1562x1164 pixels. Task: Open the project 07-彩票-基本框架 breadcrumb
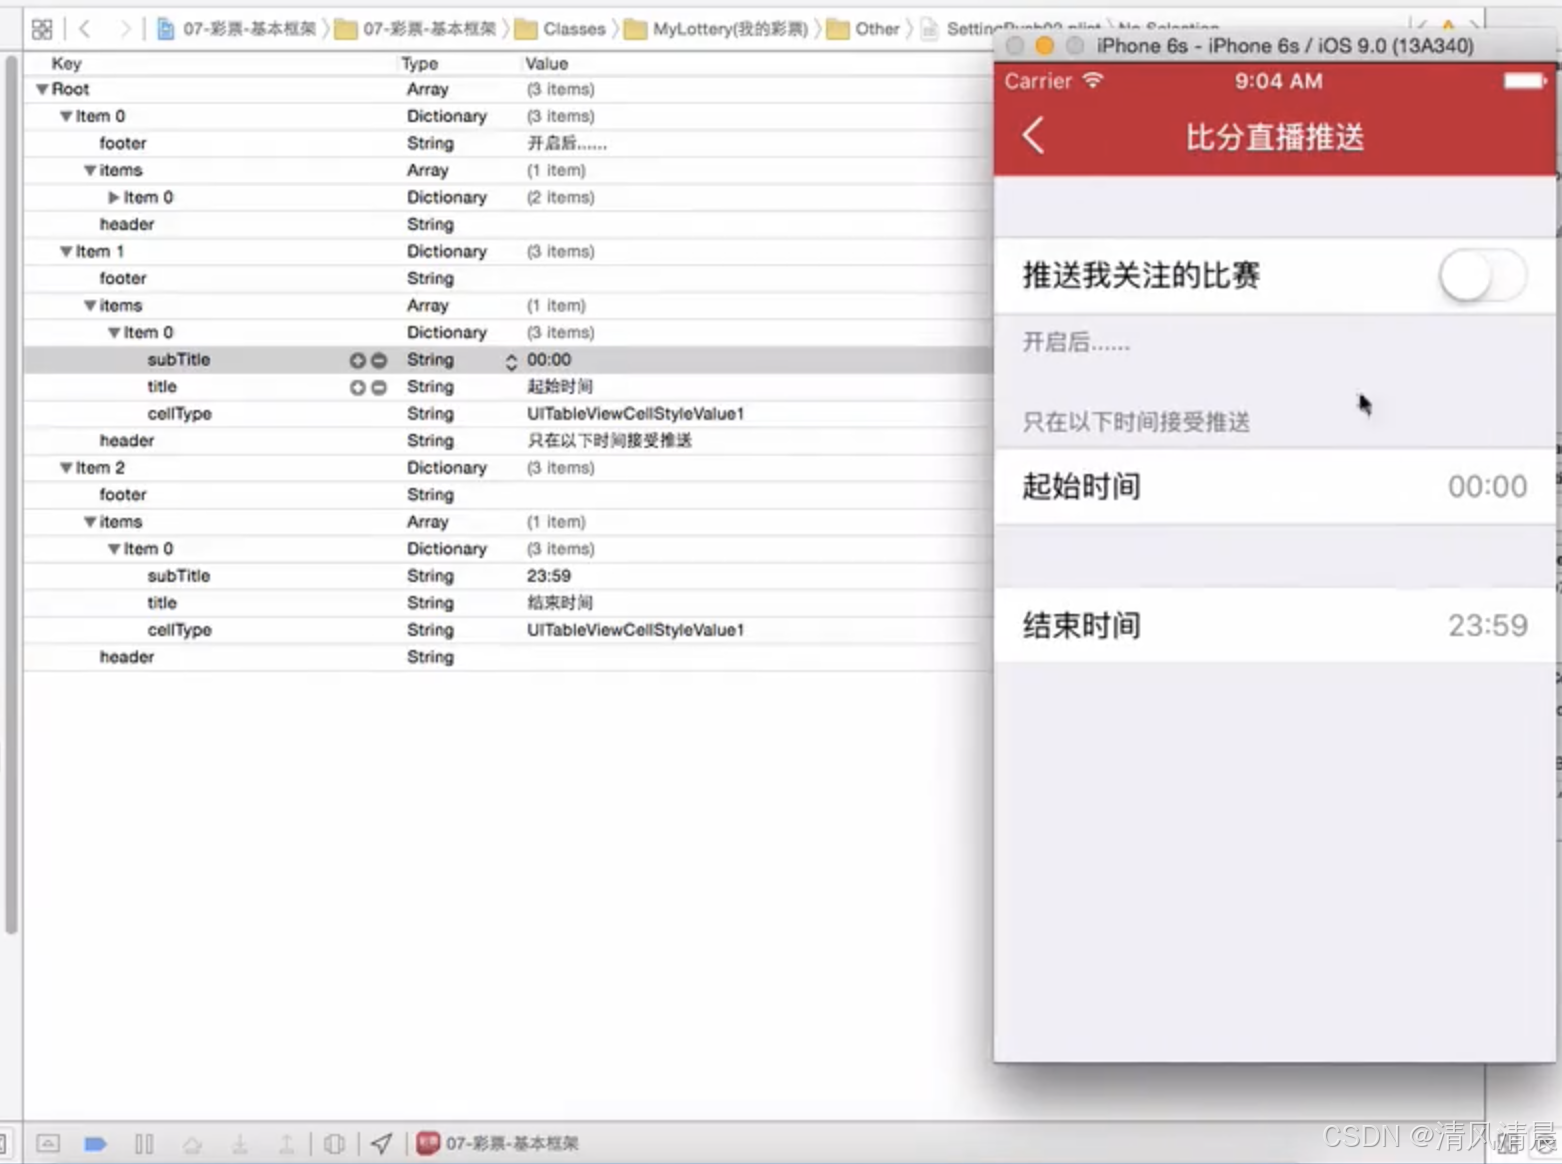(237, 29)
